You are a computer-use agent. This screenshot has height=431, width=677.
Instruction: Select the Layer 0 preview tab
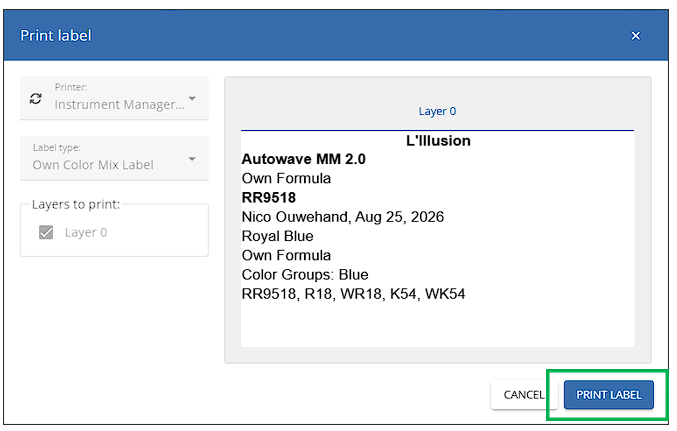point(437,111)
